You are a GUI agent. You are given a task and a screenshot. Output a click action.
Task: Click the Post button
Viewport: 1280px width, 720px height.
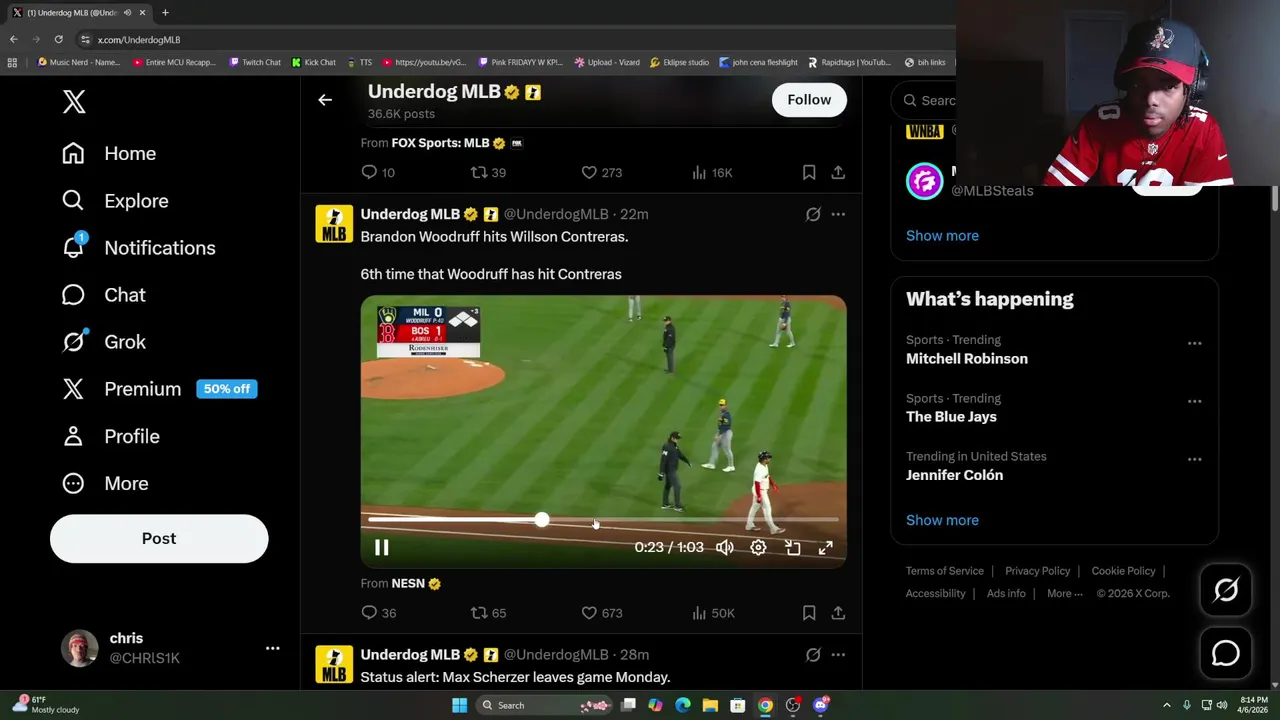tap(159, 538)
